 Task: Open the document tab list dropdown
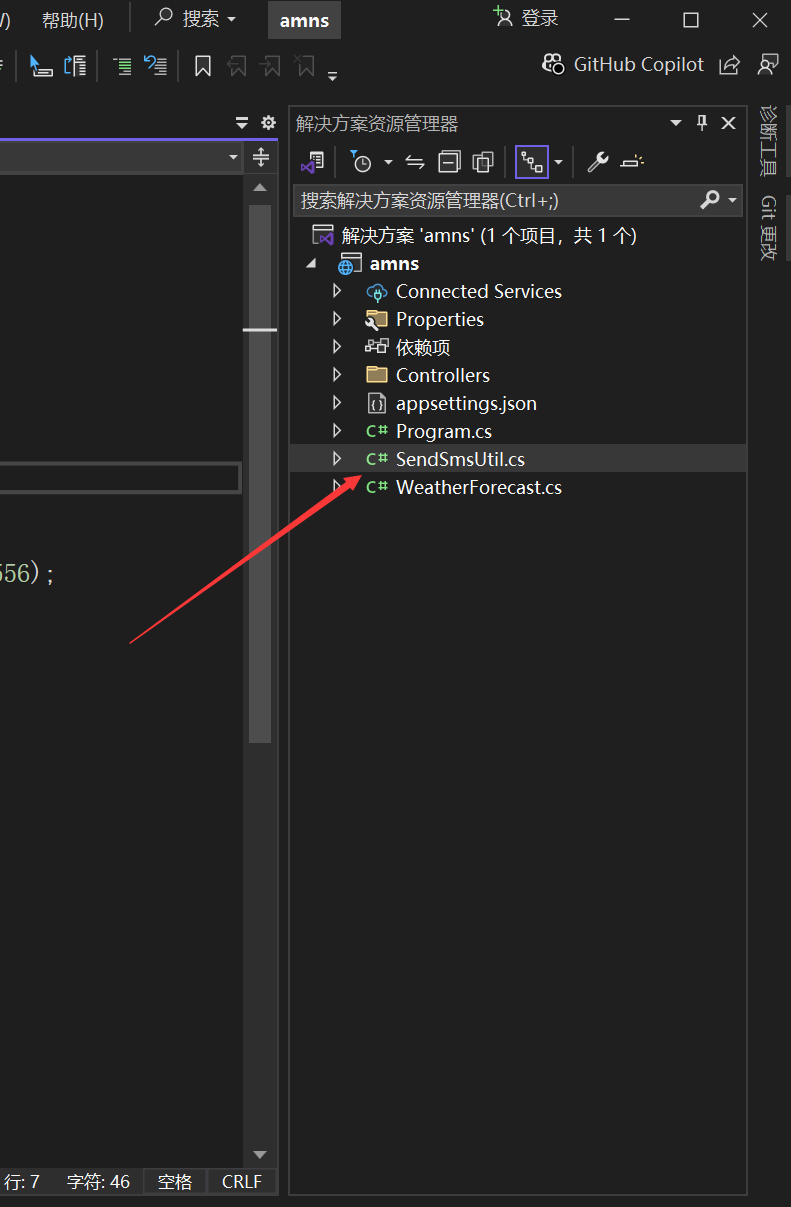click(242, 123)
